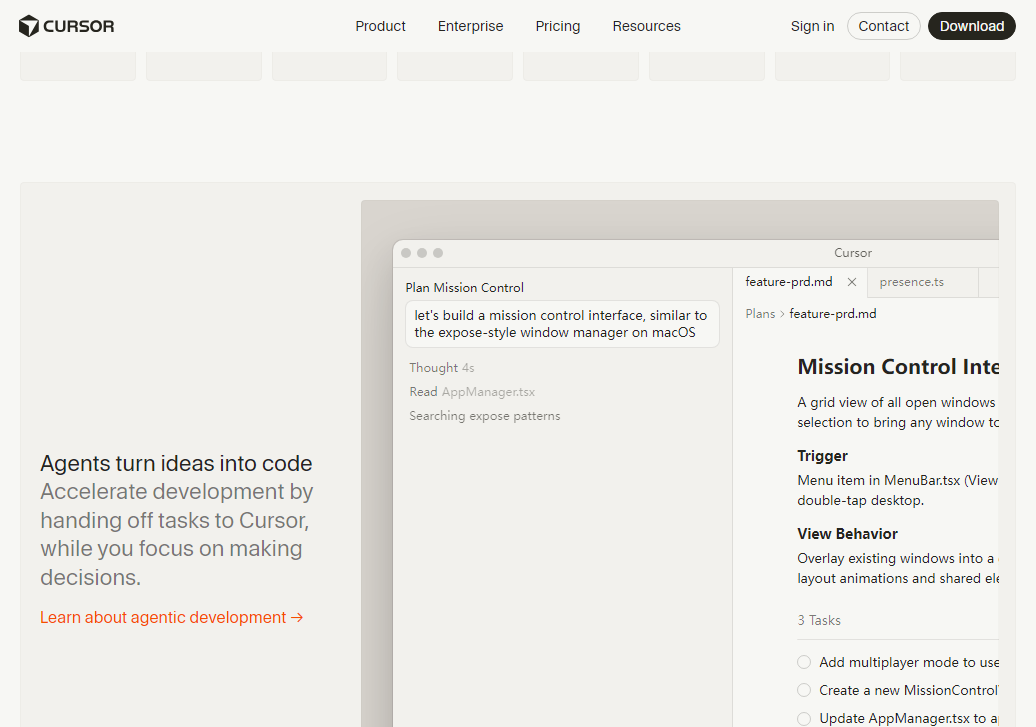Screen dimensions: 1036x727
Task: Check the Add multiplayer mode task
Action: click(803, 662)
